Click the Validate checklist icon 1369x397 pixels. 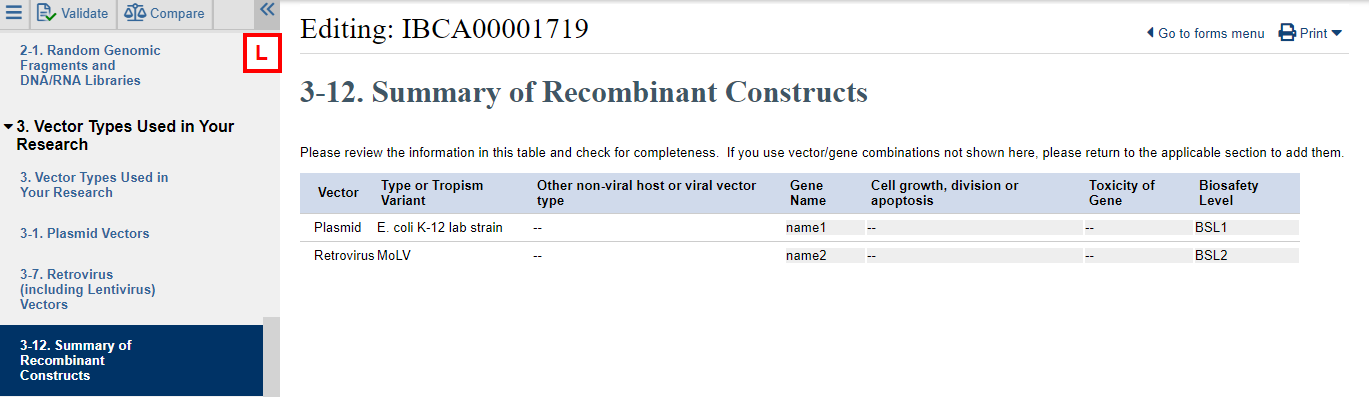click(47, 13)
